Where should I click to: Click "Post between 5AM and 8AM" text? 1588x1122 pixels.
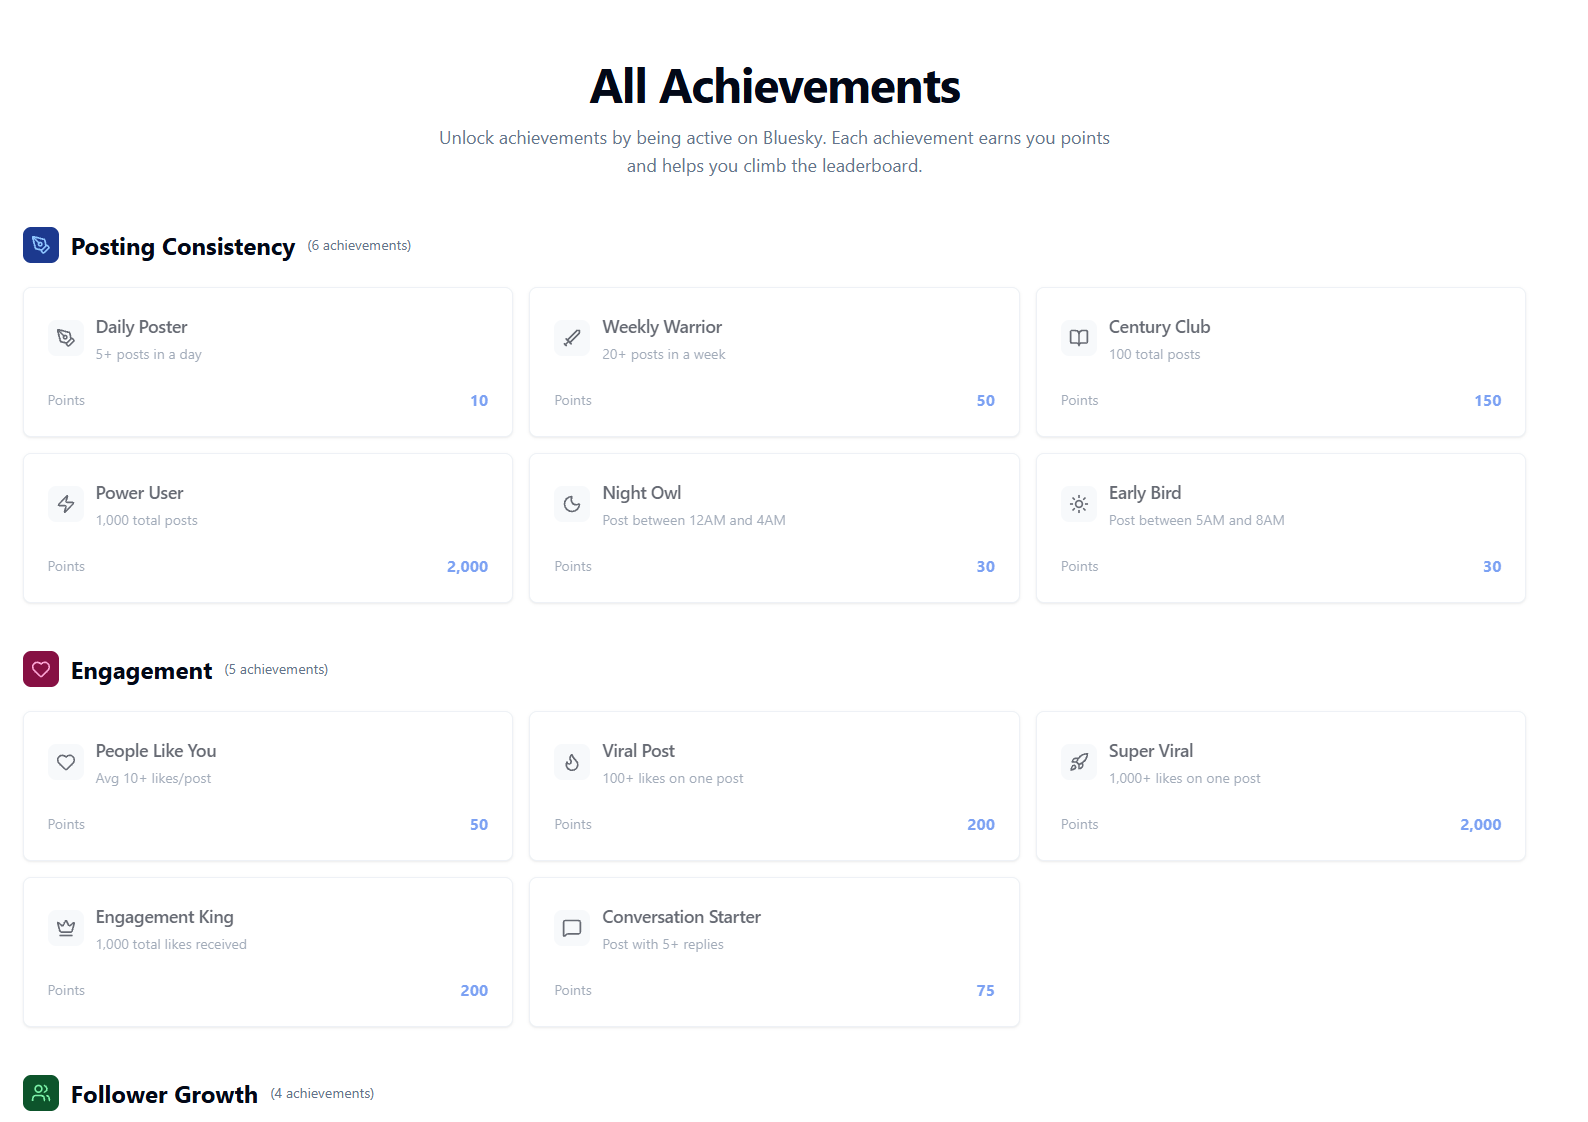(x=1196, y=520)
